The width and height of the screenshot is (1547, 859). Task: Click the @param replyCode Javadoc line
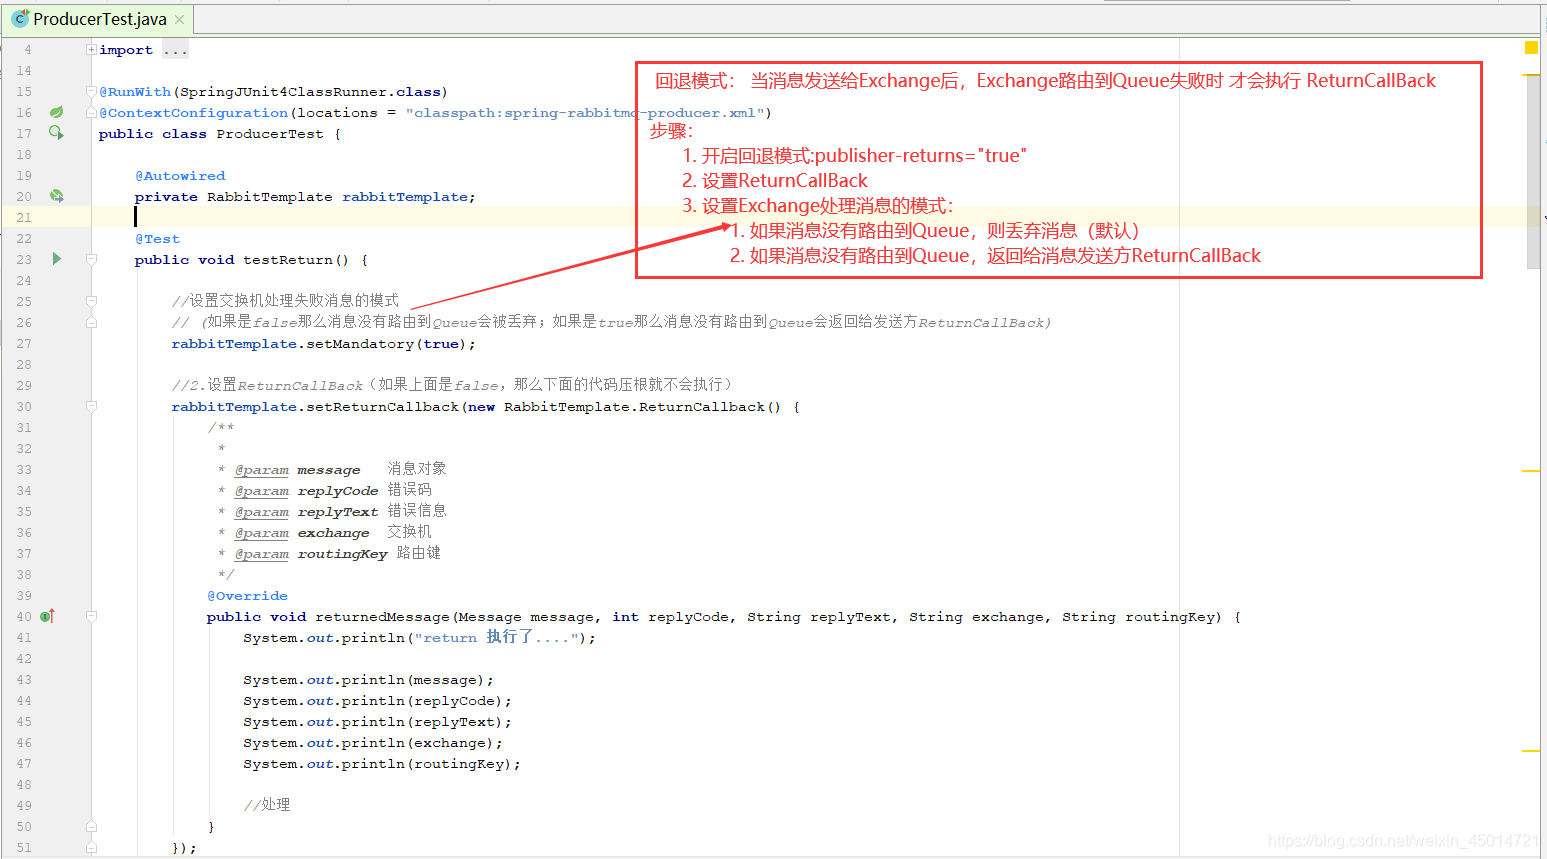325,490
